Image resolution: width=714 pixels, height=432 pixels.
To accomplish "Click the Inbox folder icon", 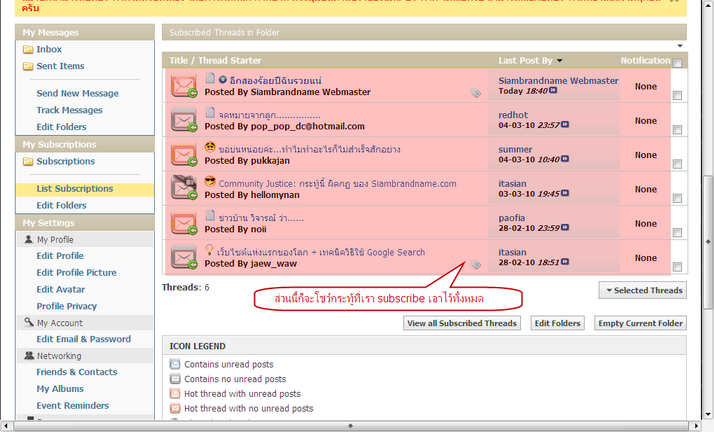I will [x=28, y=49].
